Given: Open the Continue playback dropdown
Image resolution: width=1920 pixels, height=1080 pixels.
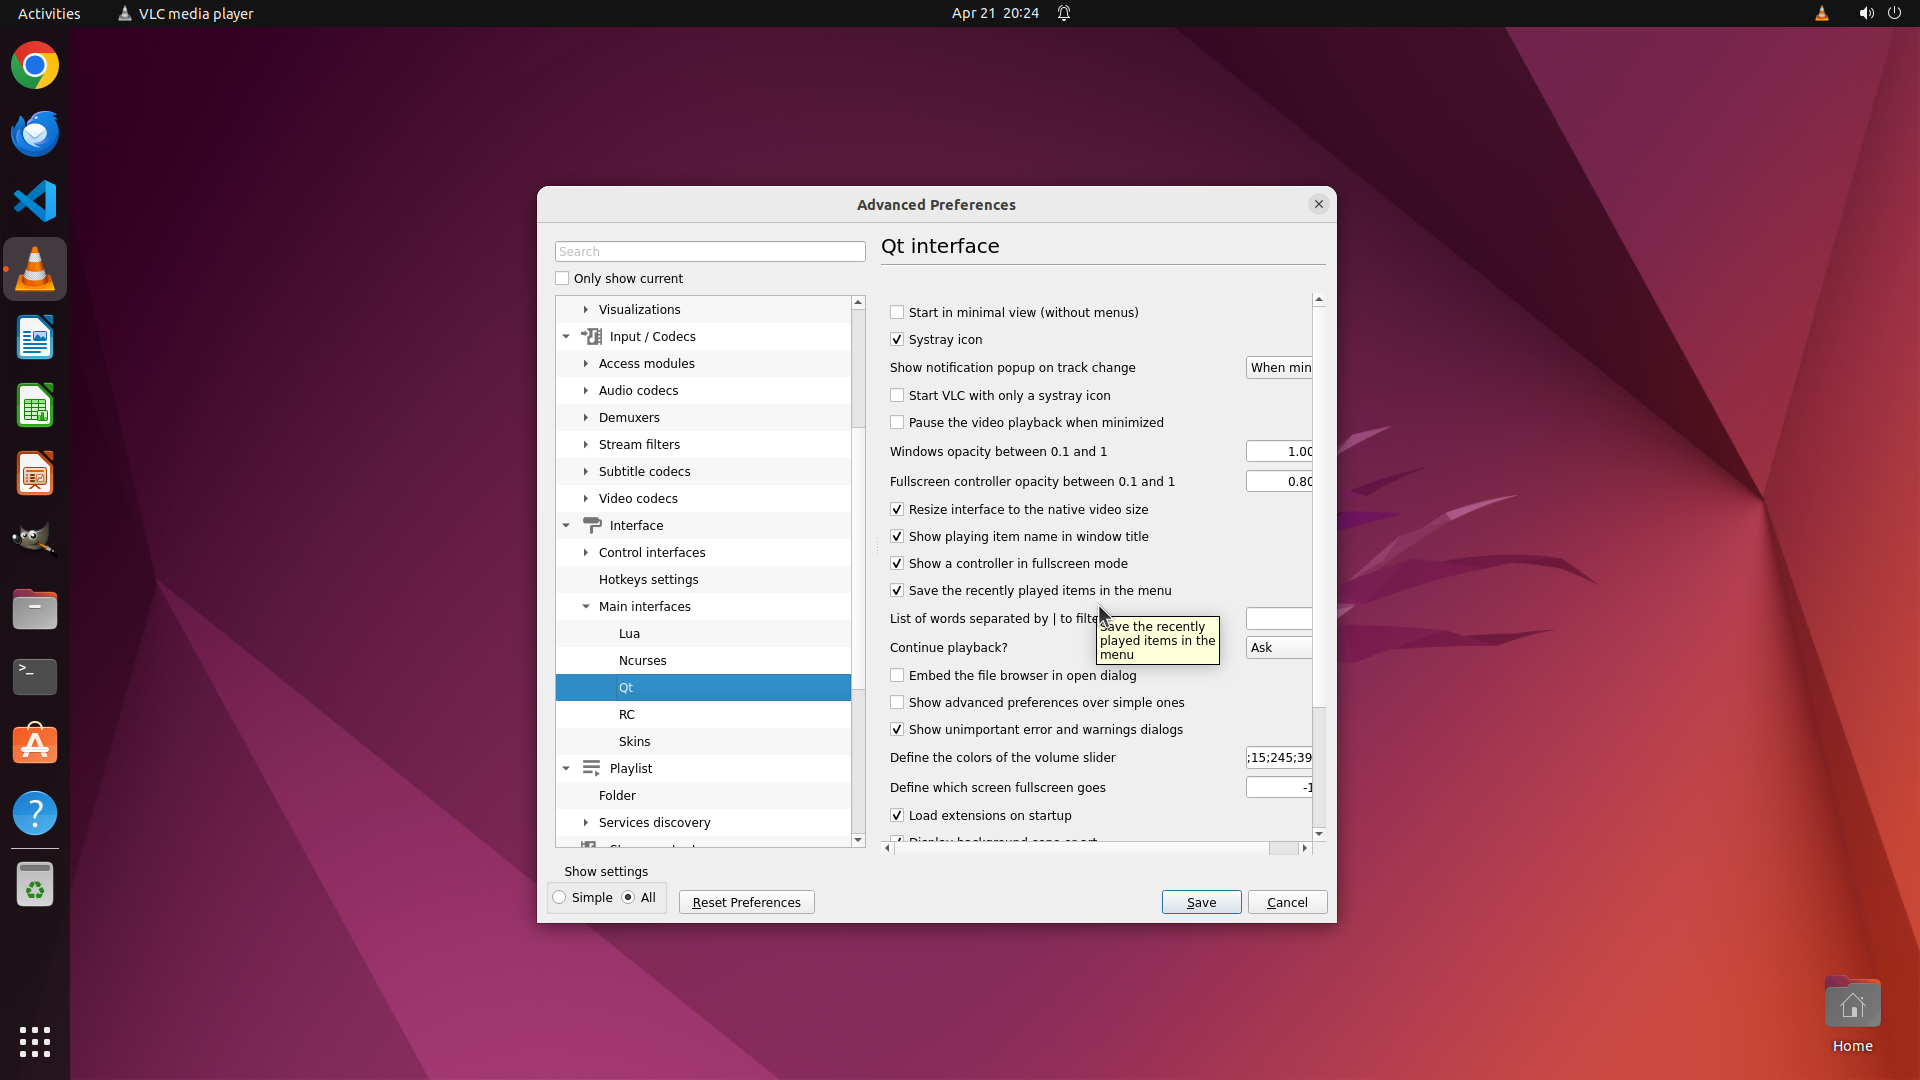Looking at the screenshot, I should [1279, 648].
